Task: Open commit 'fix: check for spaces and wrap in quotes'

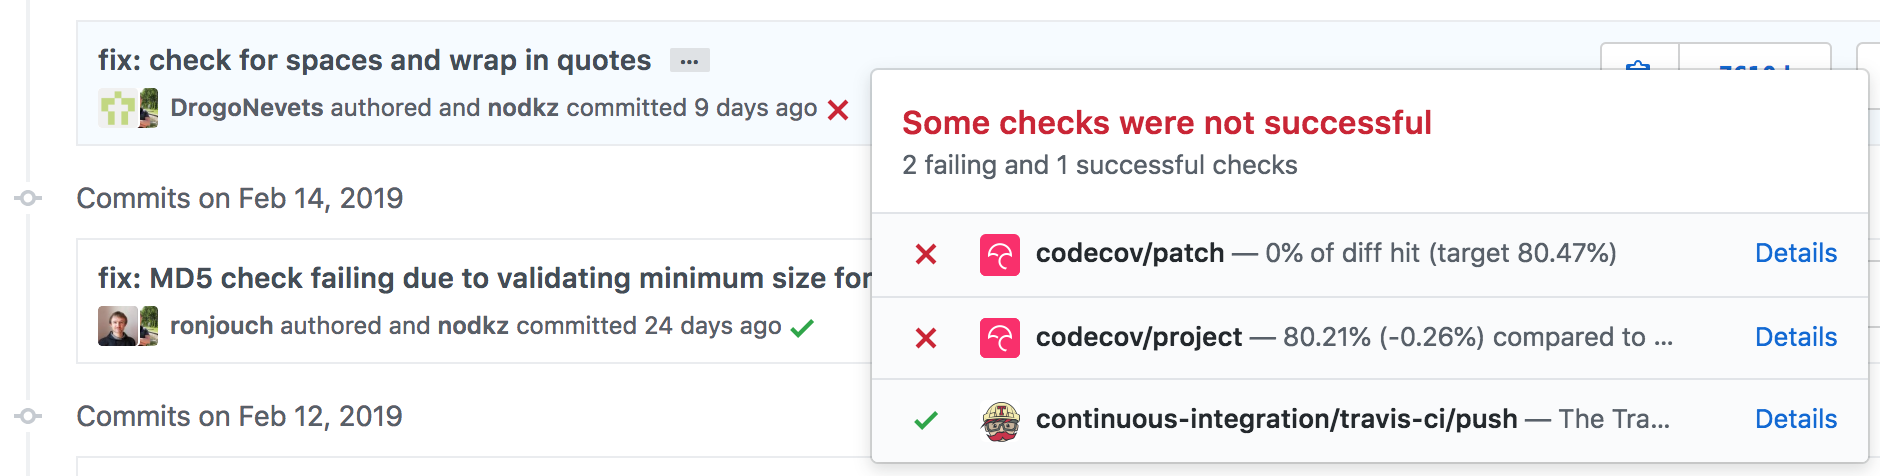Action: click(374, 60)
